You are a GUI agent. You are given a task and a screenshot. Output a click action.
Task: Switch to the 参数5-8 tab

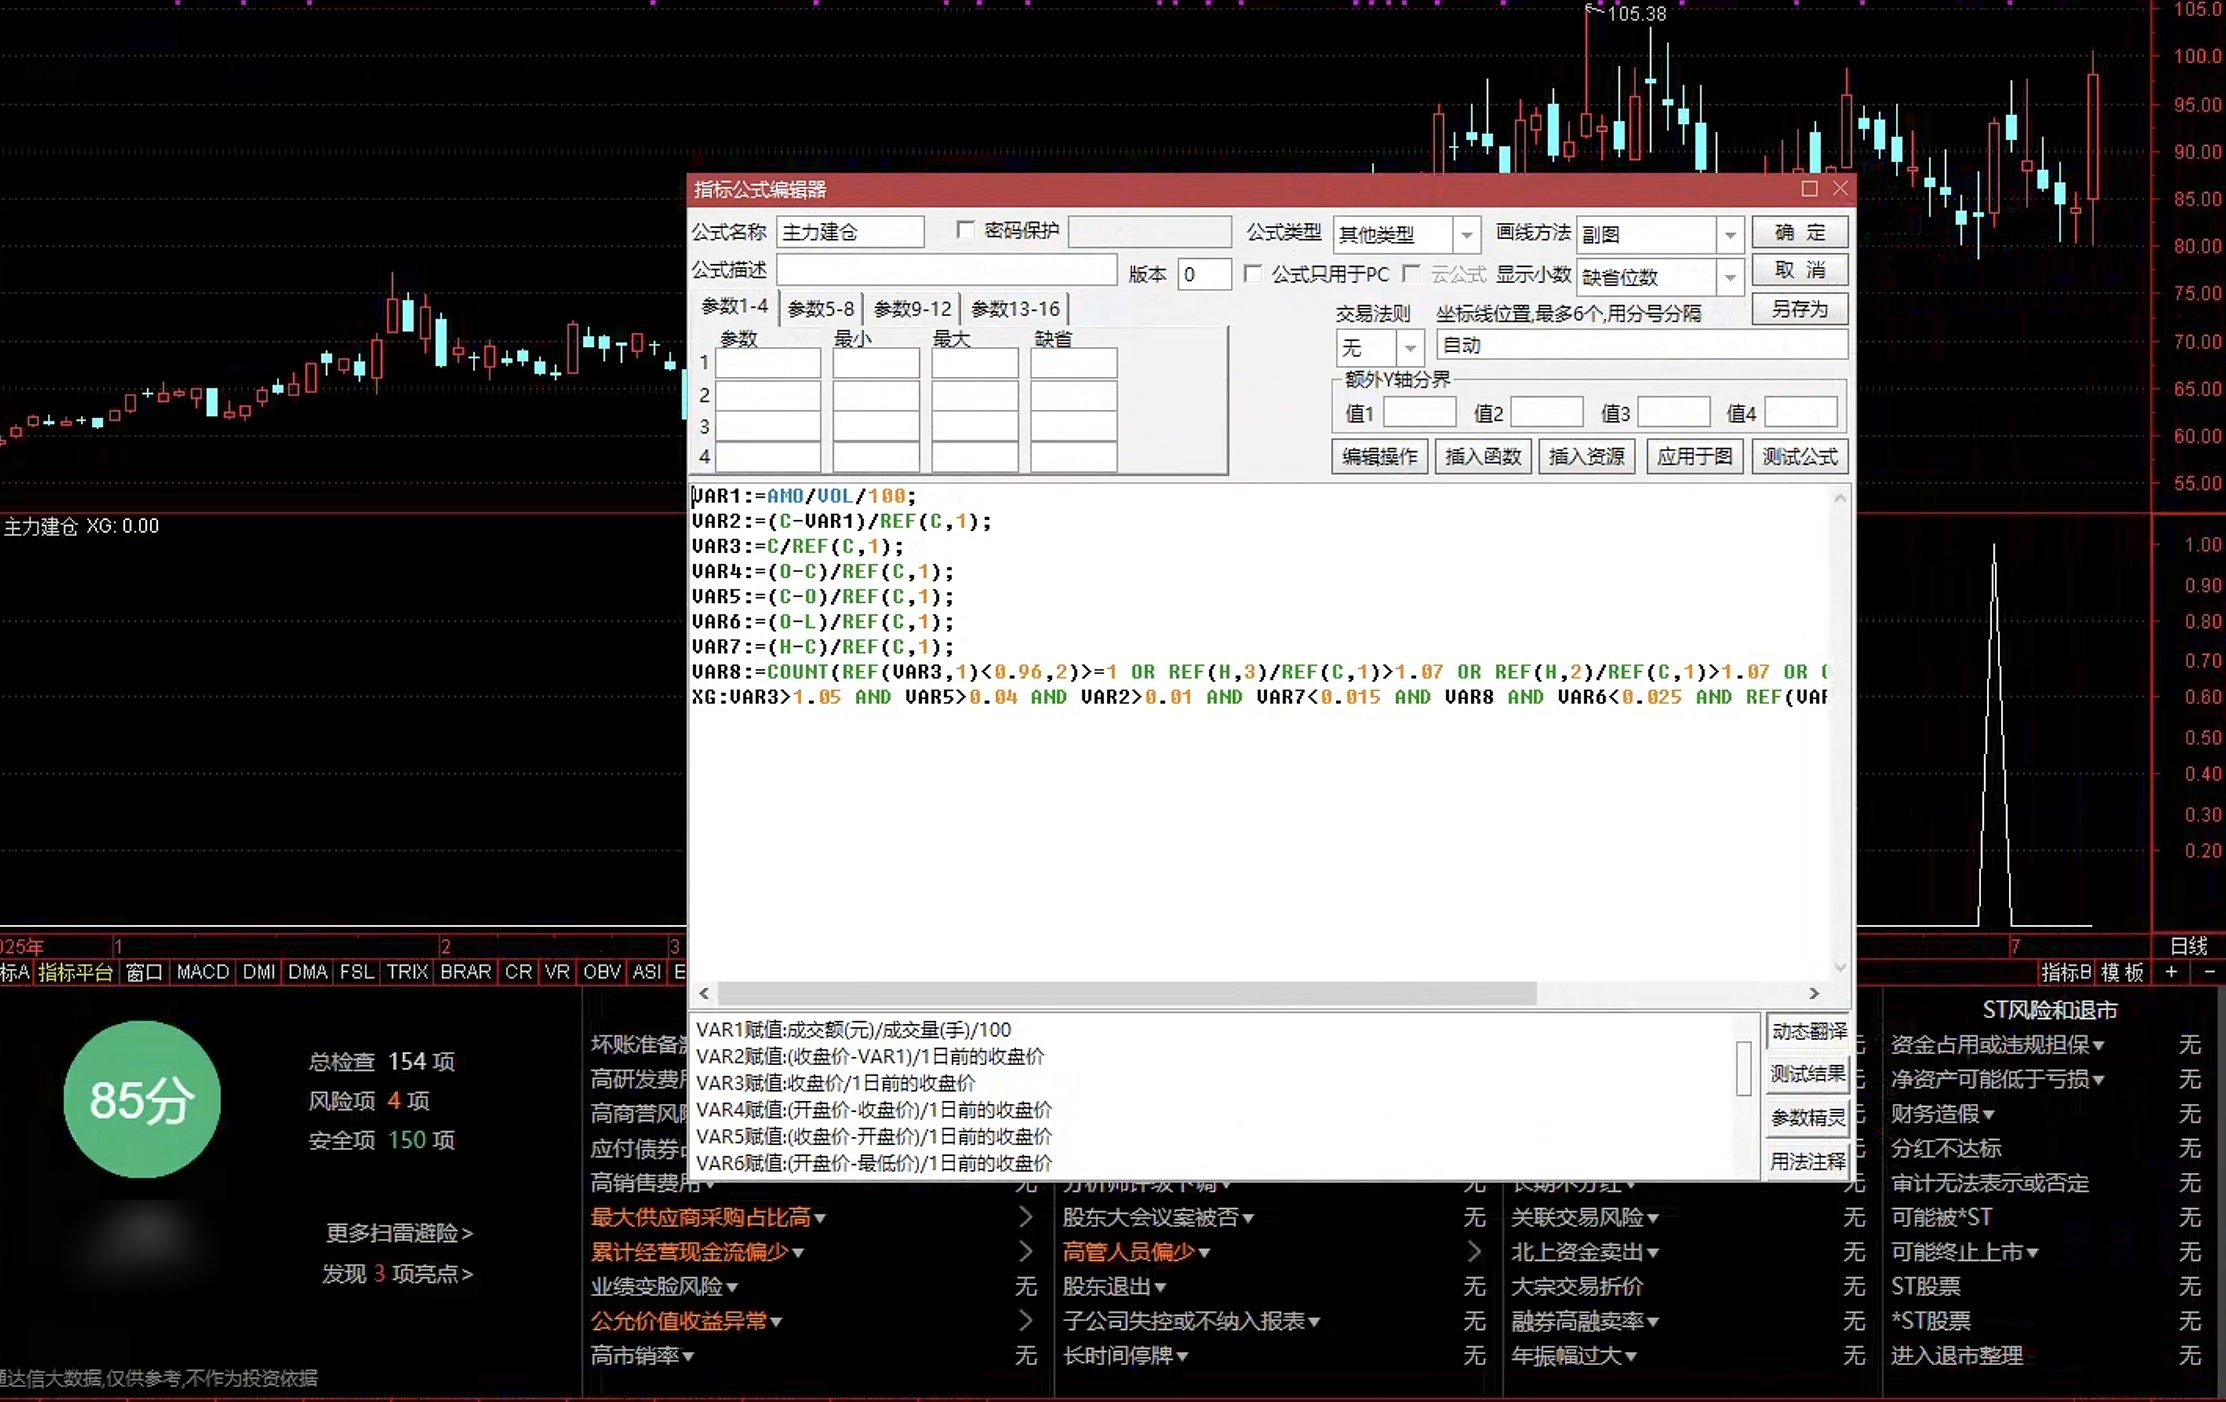[821, 308]
